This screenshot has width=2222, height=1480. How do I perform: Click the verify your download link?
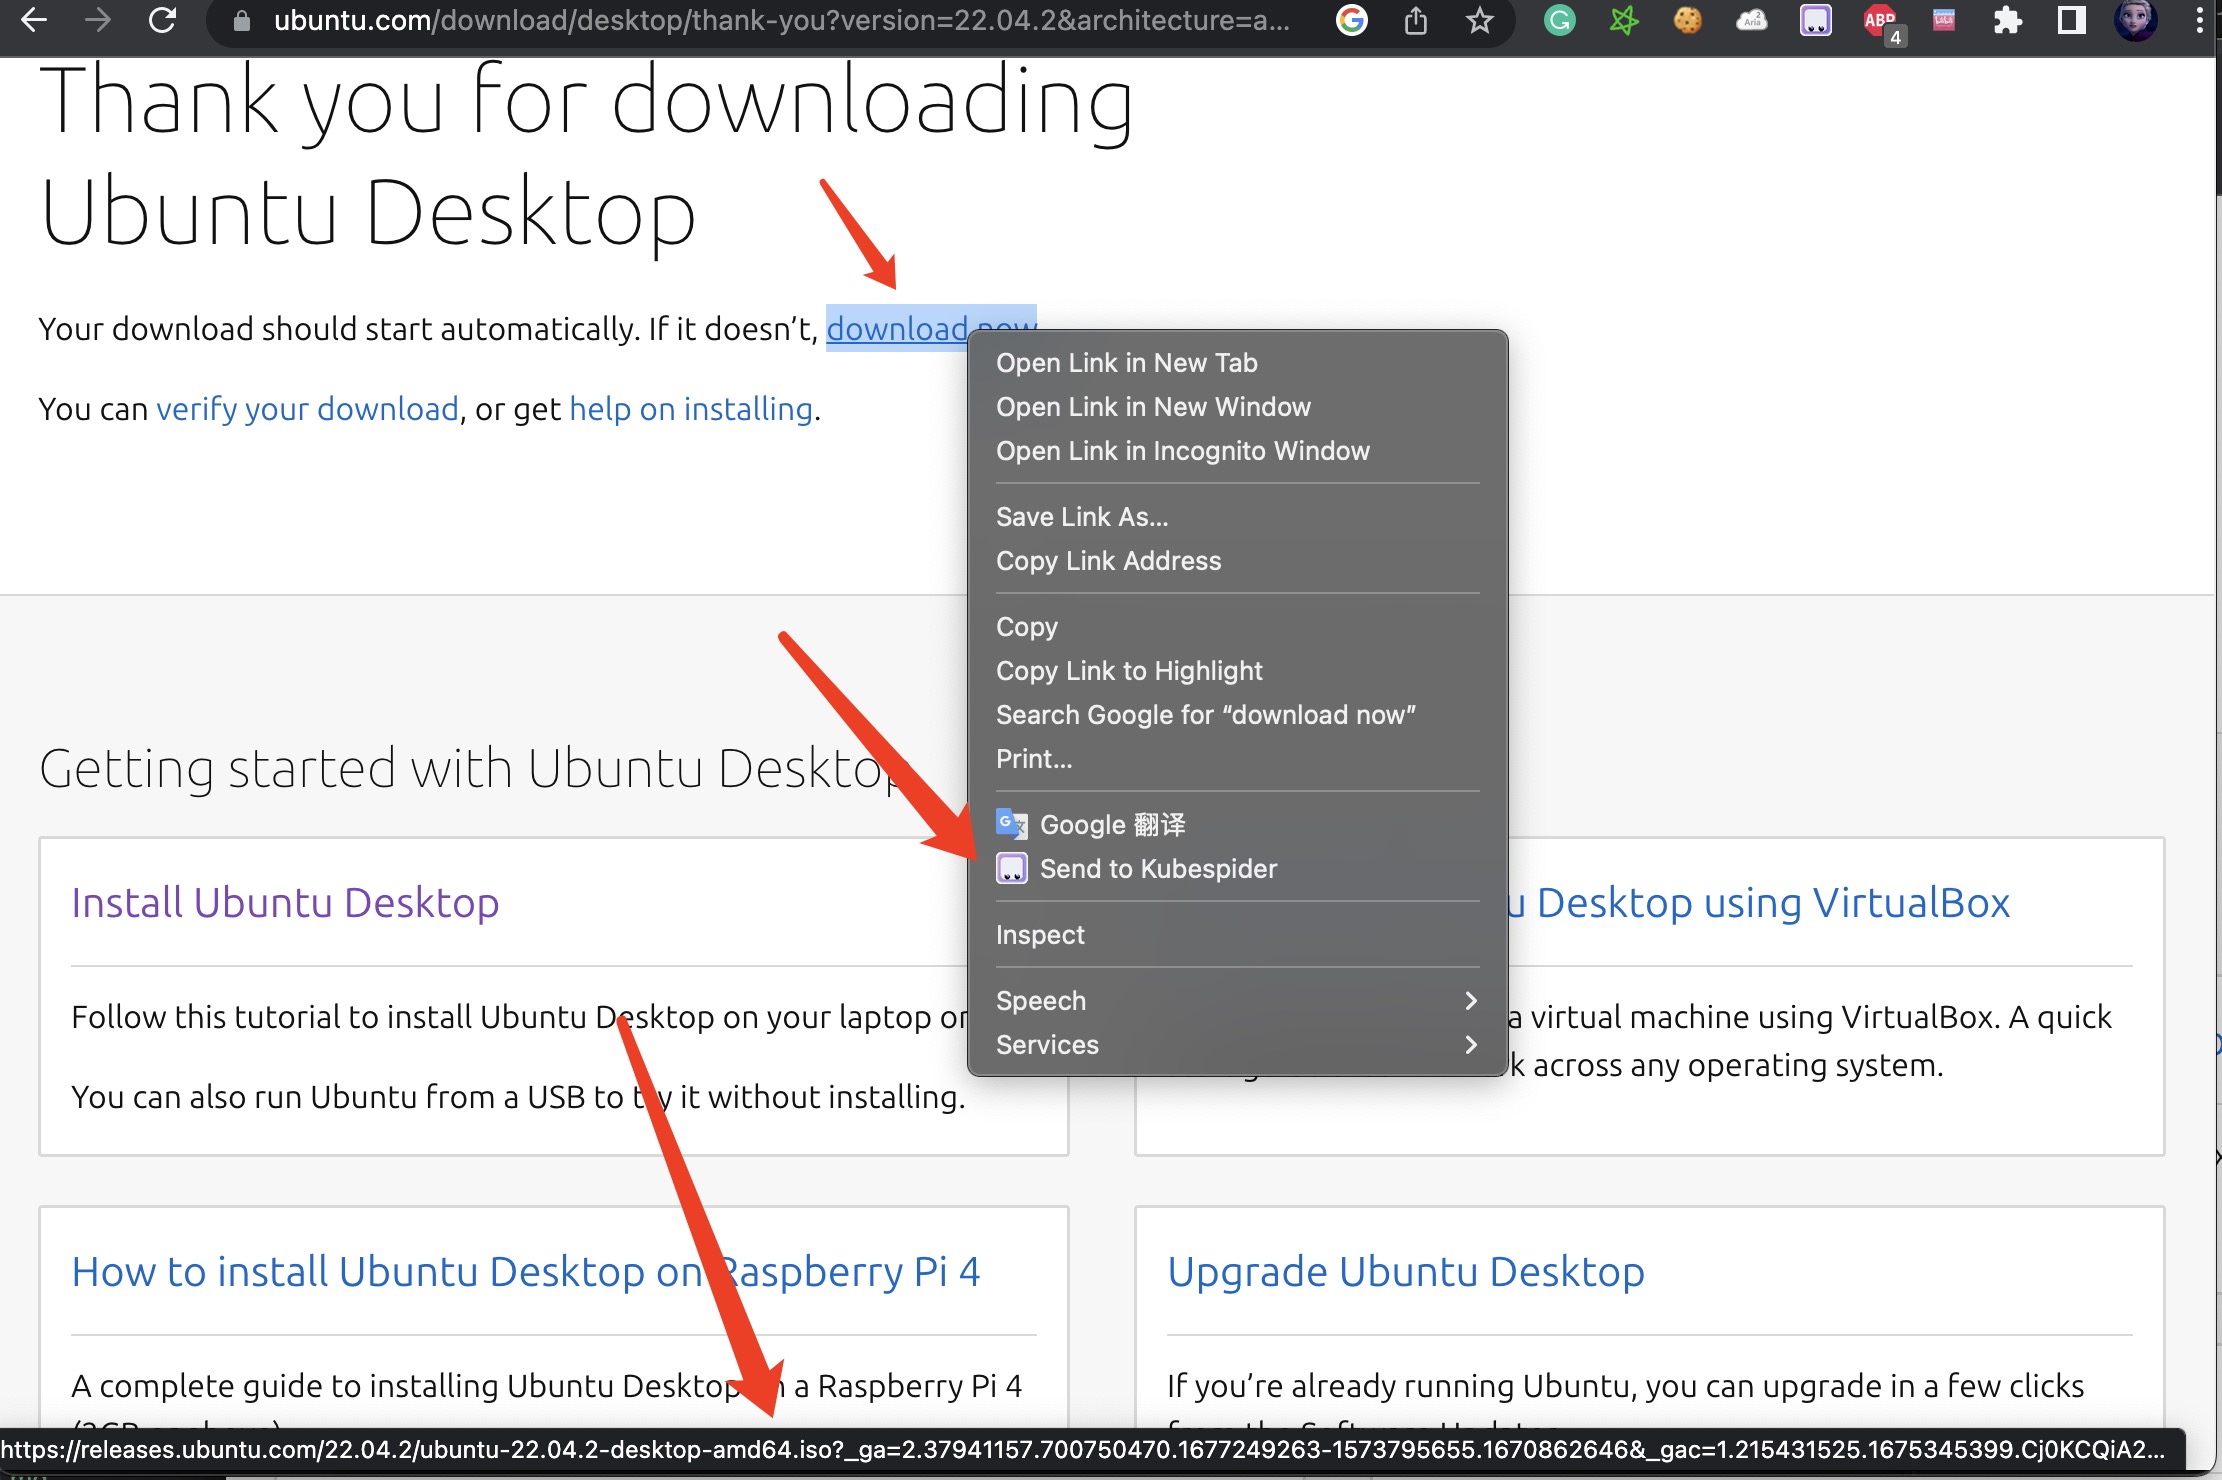point(307,408)
